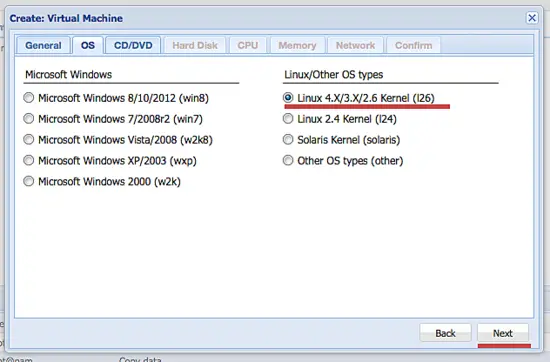Click the Back button
The image size is (550, 362).
pos(445,333)
